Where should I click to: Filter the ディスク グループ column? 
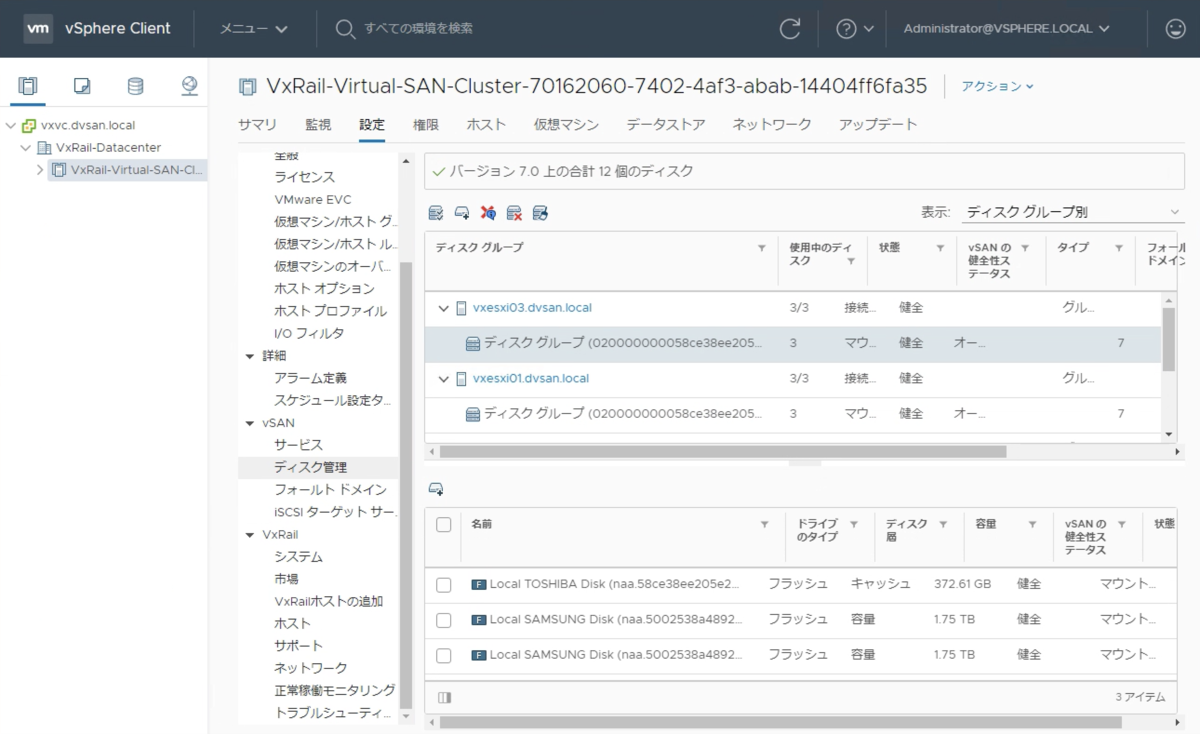[762, 248]
